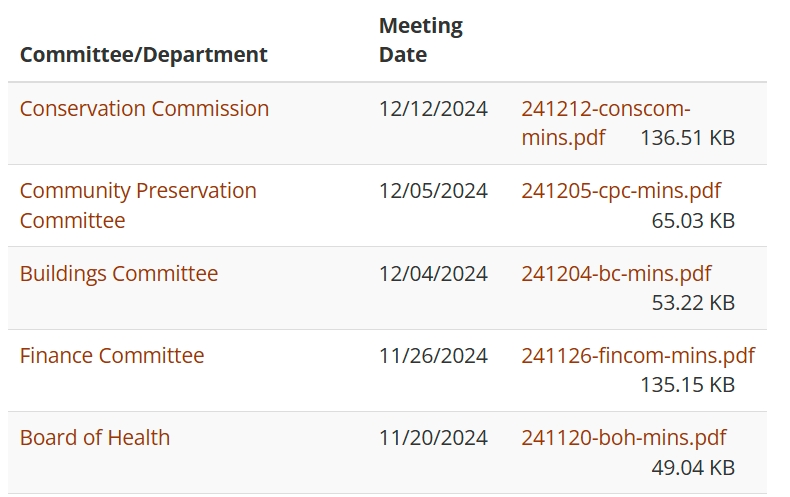
Task: Open the Board of Health link
Action: coord(95,438)
